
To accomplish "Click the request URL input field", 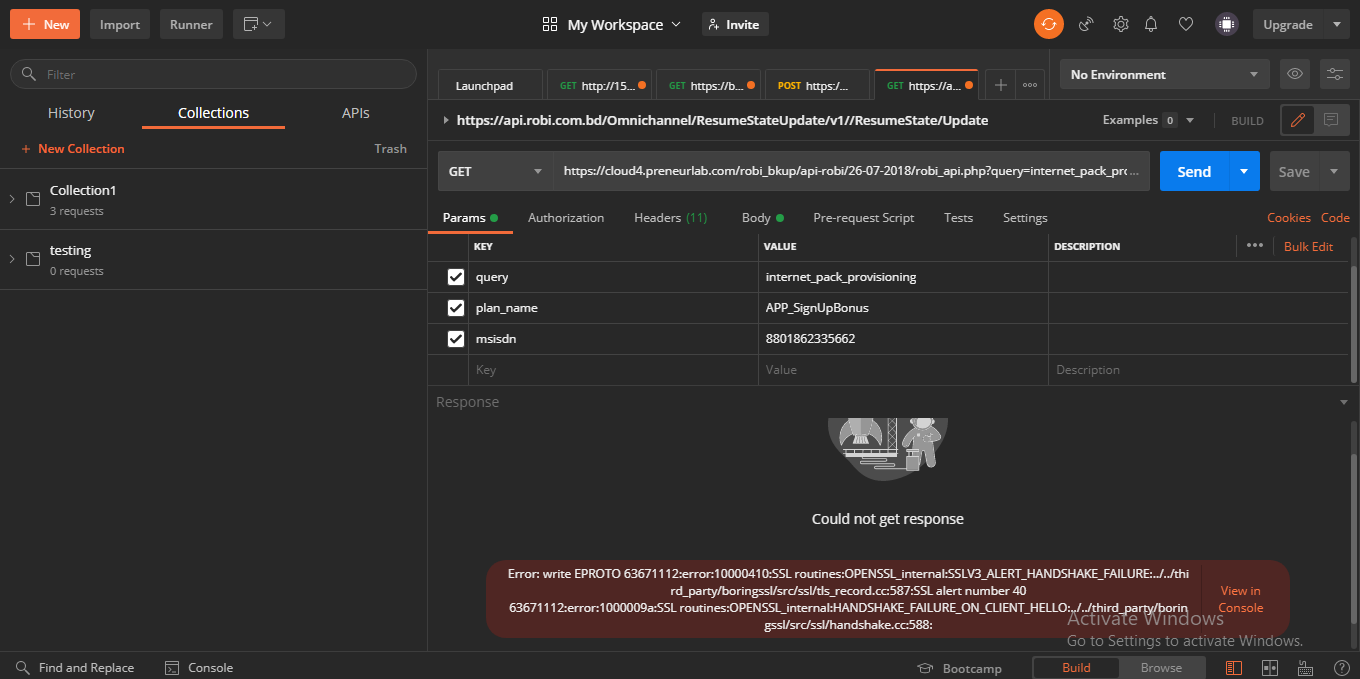I will point(852,171).
